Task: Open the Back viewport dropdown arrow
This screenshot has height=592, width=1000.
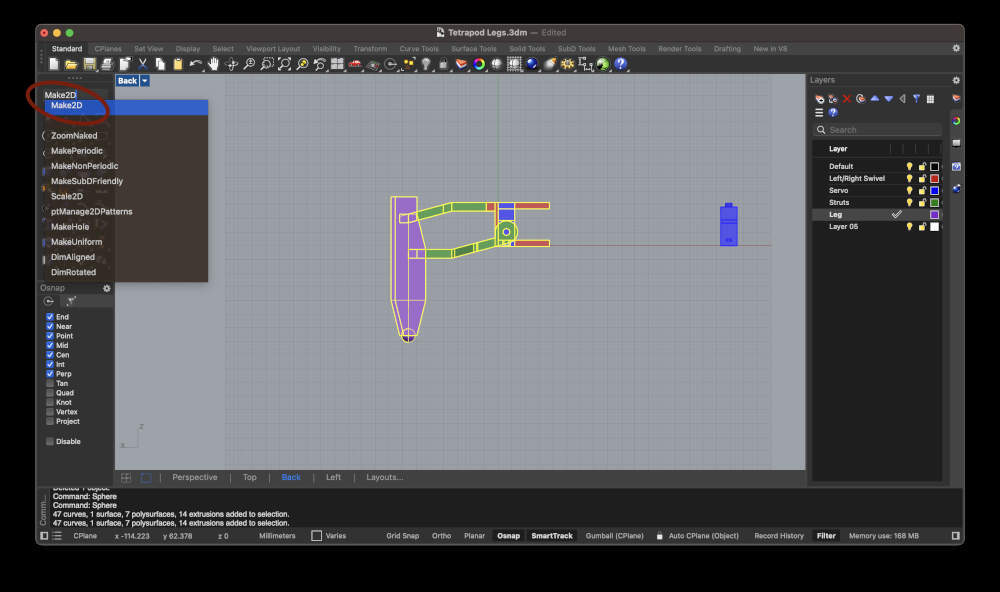Action: click(145, 81)
